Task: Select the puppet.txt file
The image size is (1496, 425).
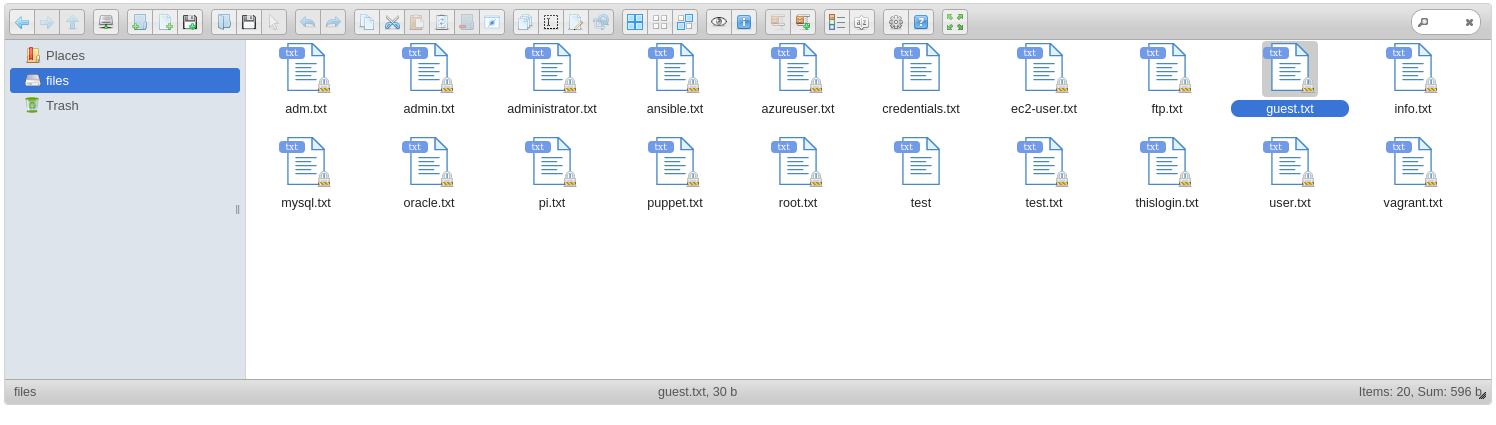Action: (x=675, y=174)
